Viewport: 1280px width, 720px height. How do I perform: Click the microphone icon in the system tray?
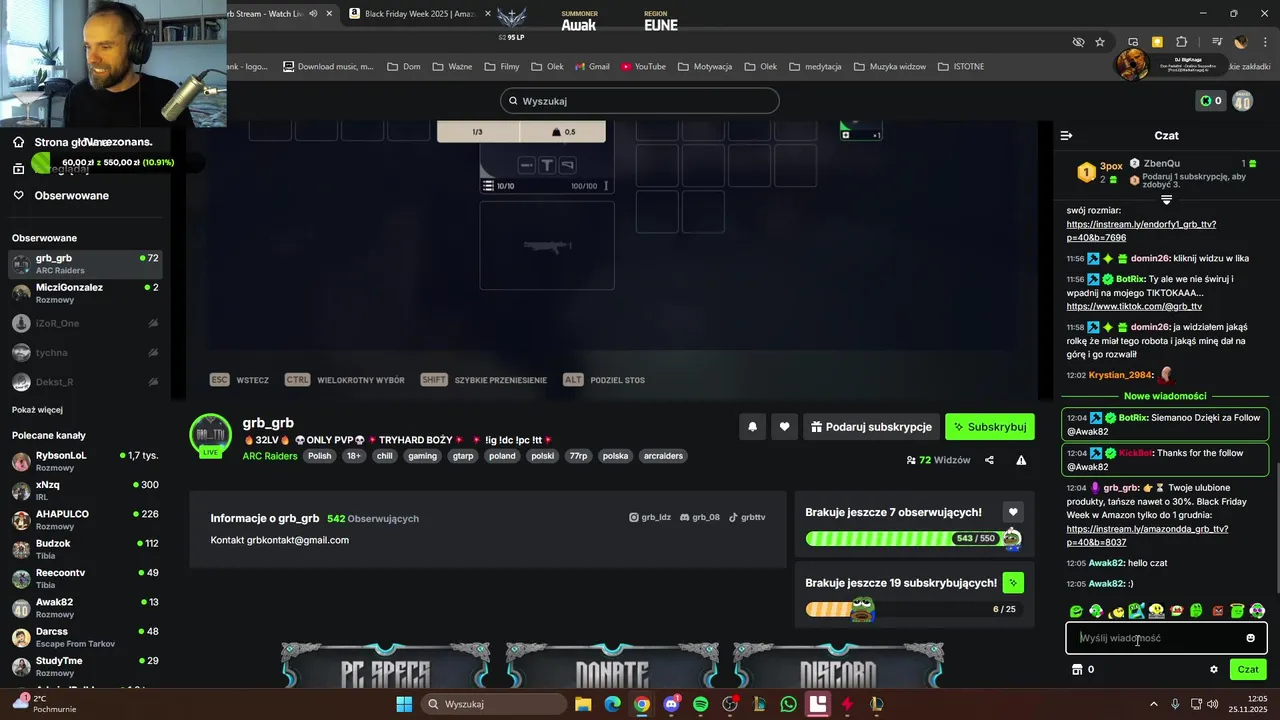(1175, 704)
